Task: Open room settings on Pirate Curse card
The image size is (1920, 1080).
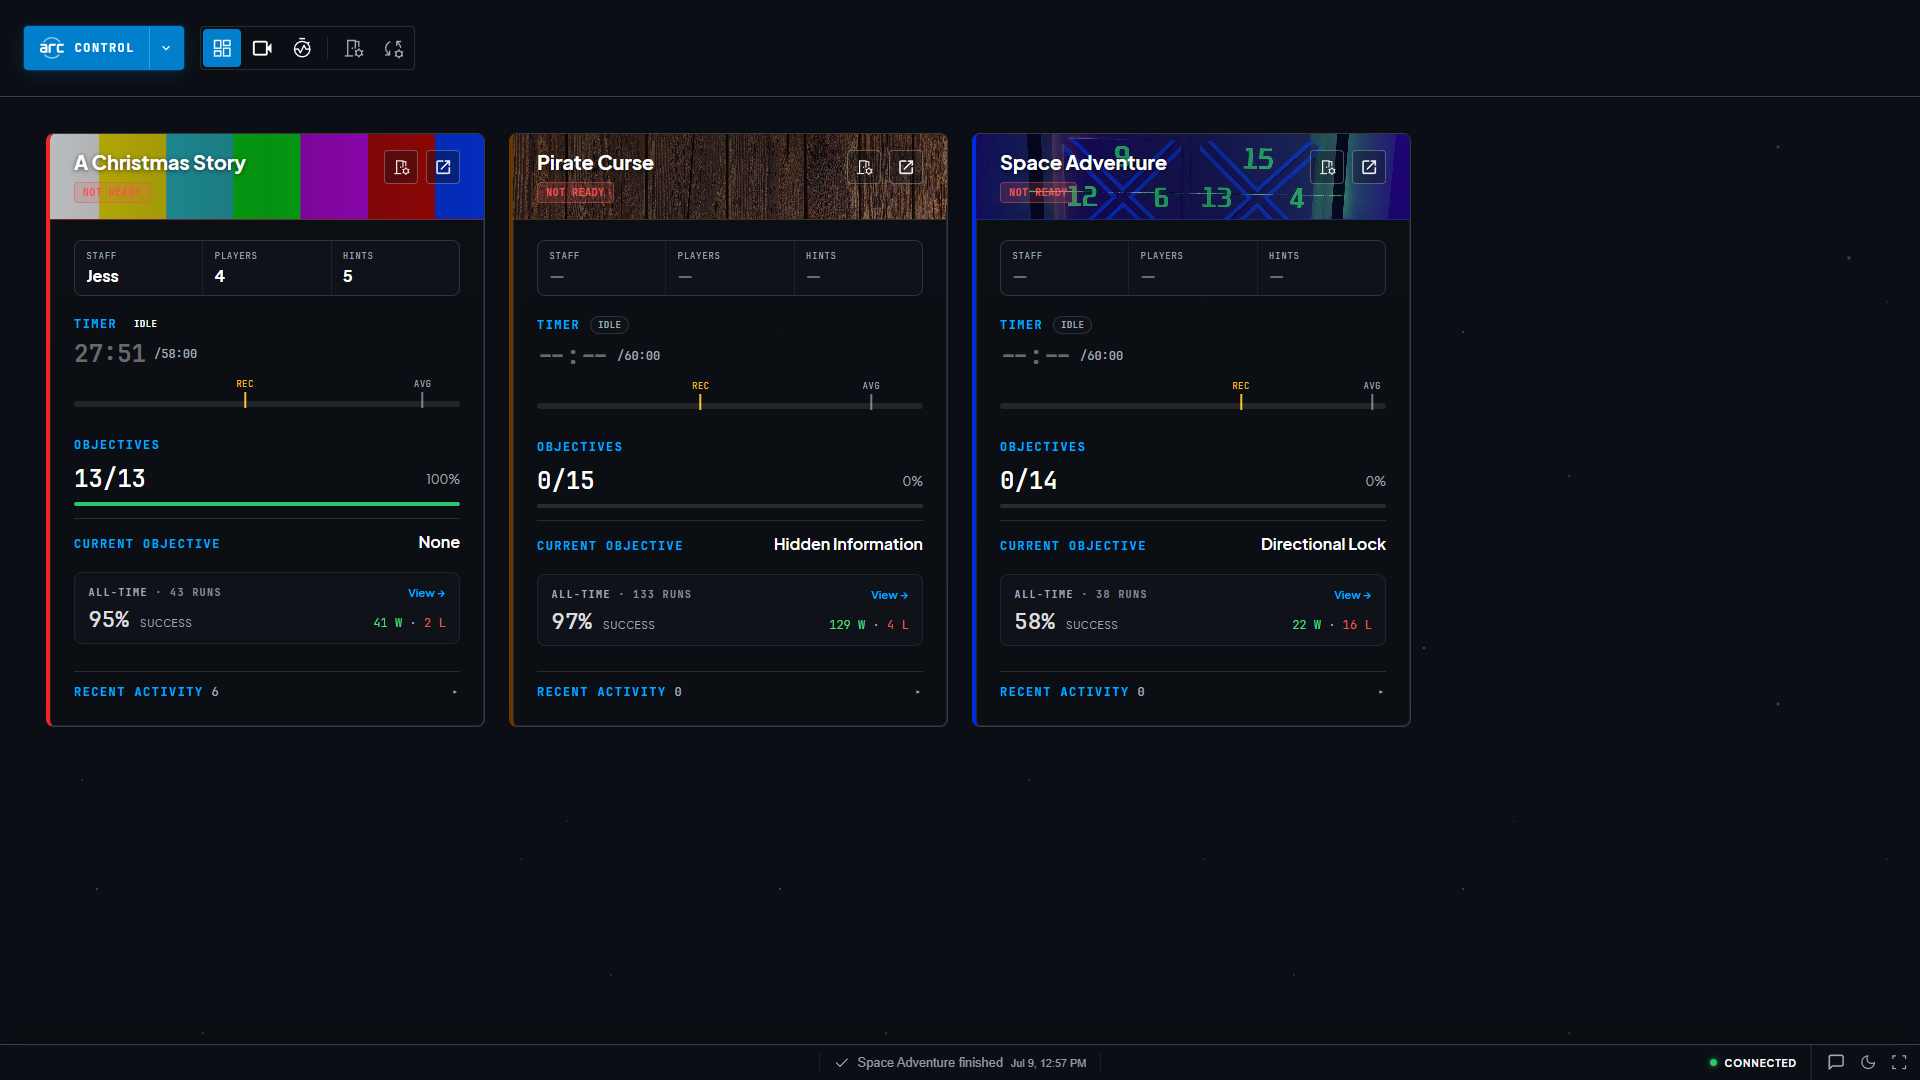Action: pyautogui.click(x=864, y=167)
